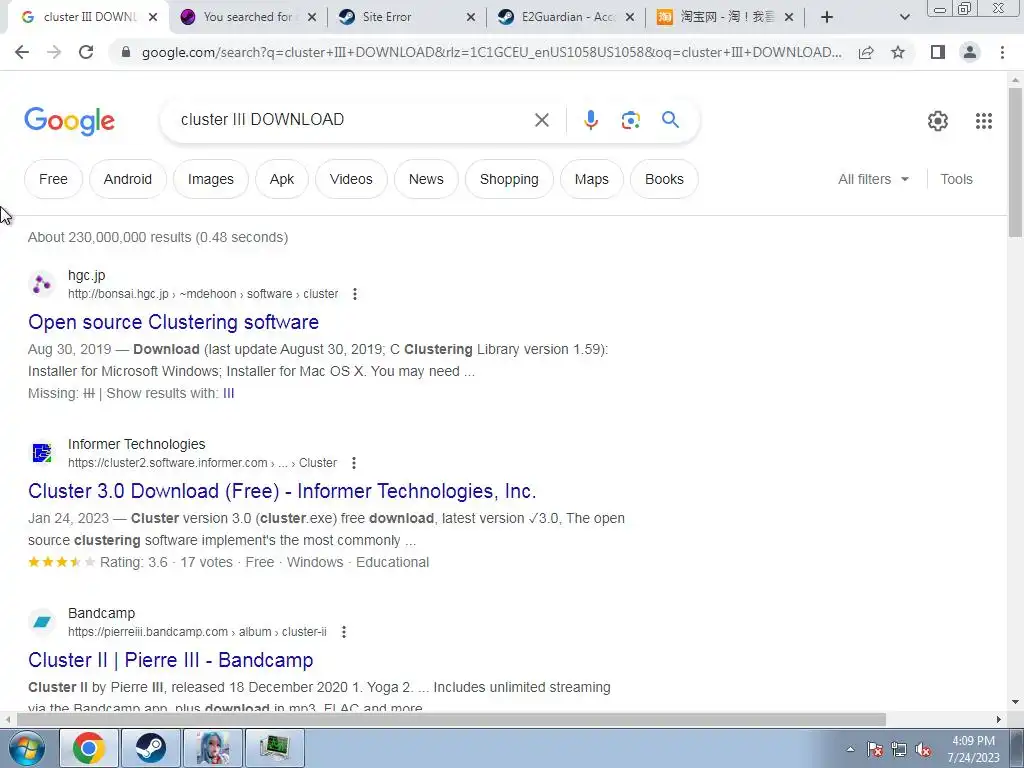This screenshot has height=768, width=1024.
Task: Go to the Google homepage via logo
Action: (69, 121)
